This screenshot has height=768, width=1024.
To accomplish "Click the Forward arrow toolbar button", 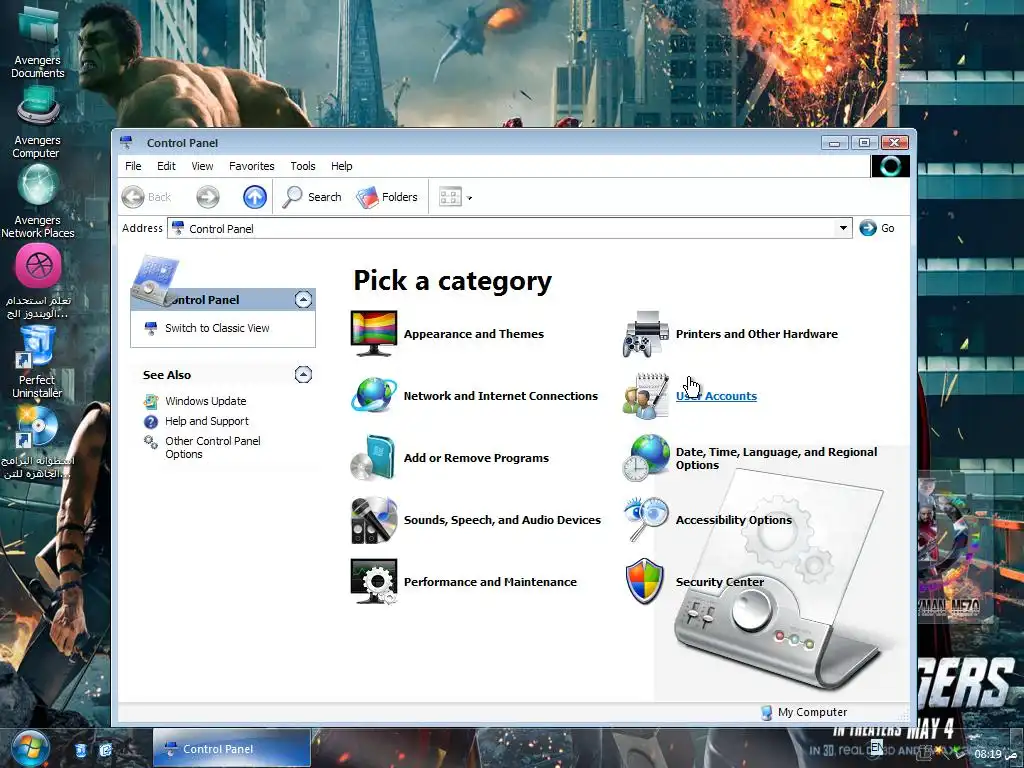I will tap(208, 197).
